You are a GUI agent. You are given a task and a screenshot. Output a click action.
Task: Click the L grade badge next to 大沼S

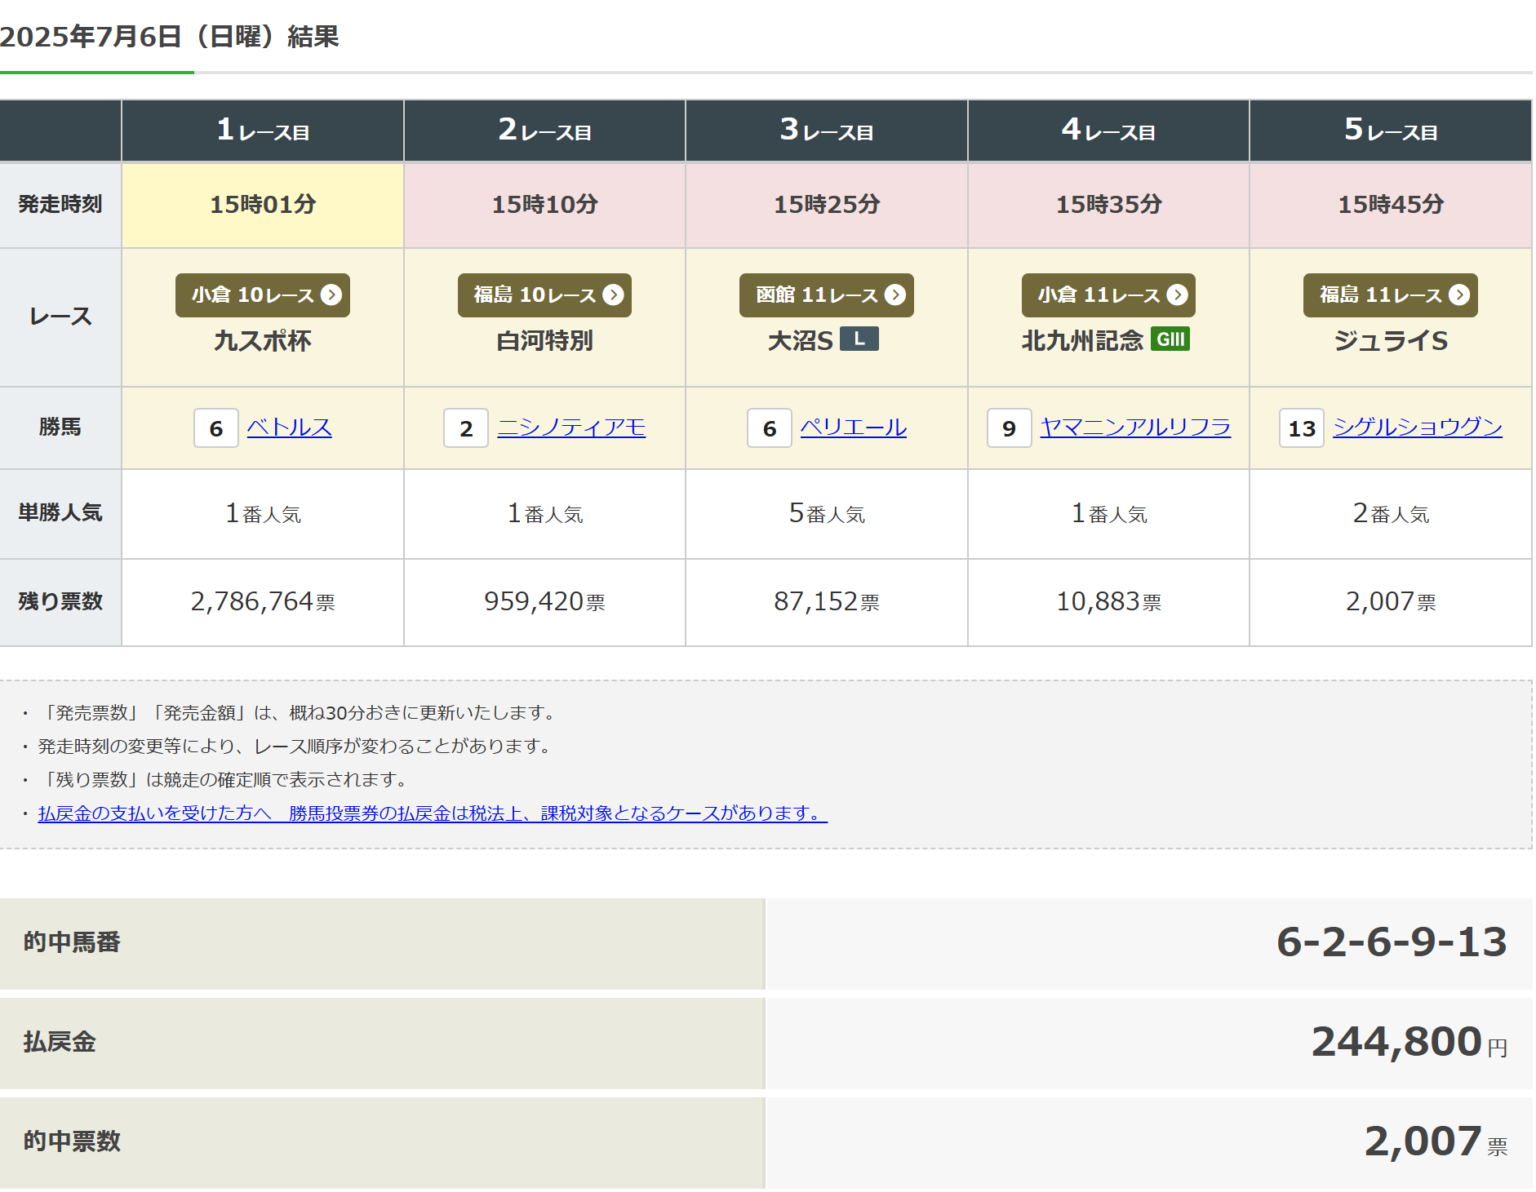862,339
